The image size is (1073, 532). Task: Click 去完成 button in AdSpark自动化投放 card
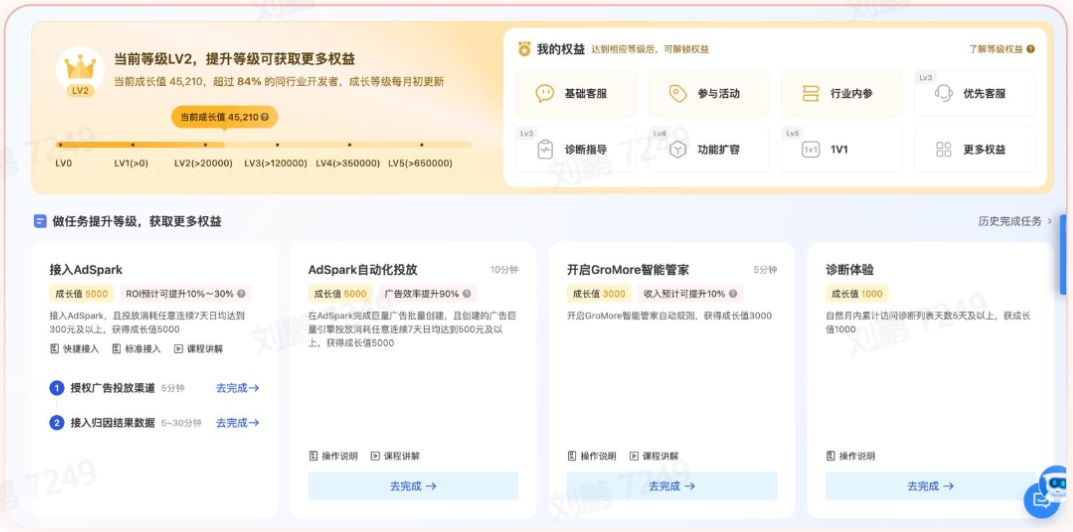(x=413, y=486)
